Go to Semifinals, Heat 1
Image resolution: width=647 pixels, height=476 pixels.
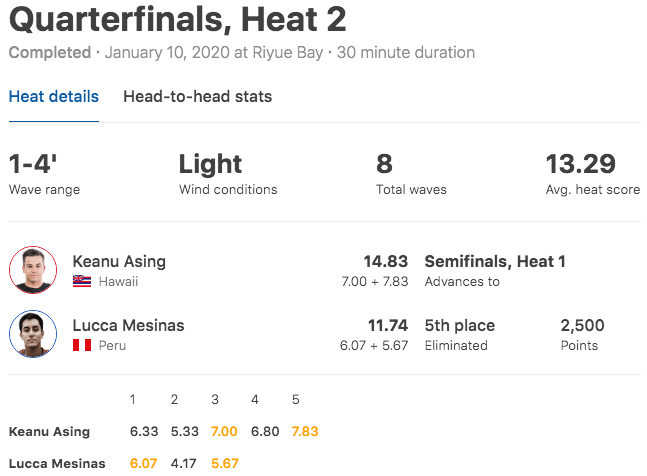click(x=495, y=261)
